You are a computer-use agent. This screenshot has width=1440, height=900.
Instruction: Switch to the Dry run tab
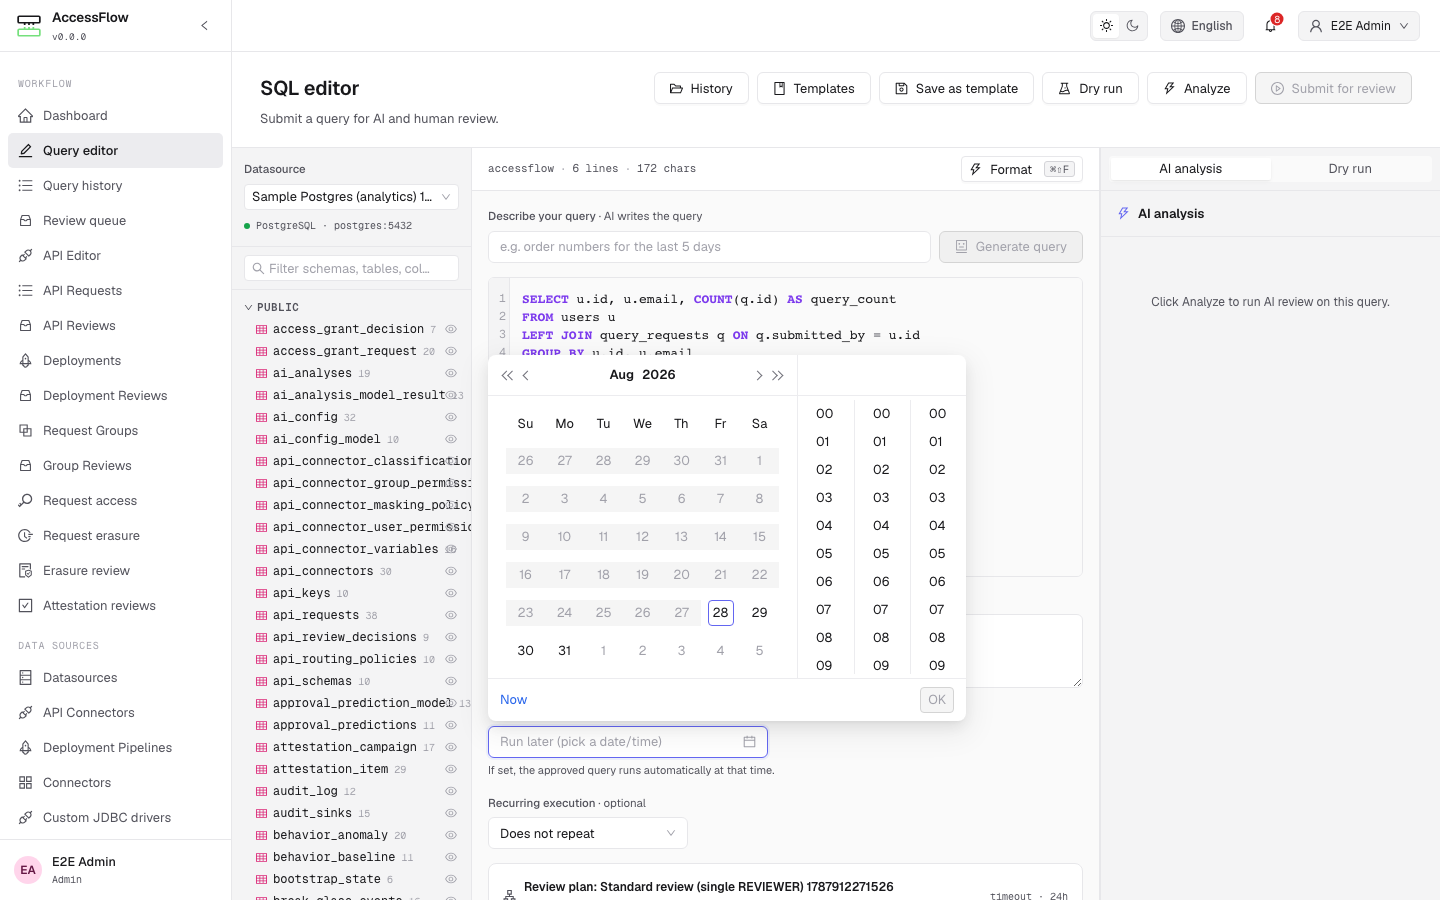click(x=1350, y=169)
